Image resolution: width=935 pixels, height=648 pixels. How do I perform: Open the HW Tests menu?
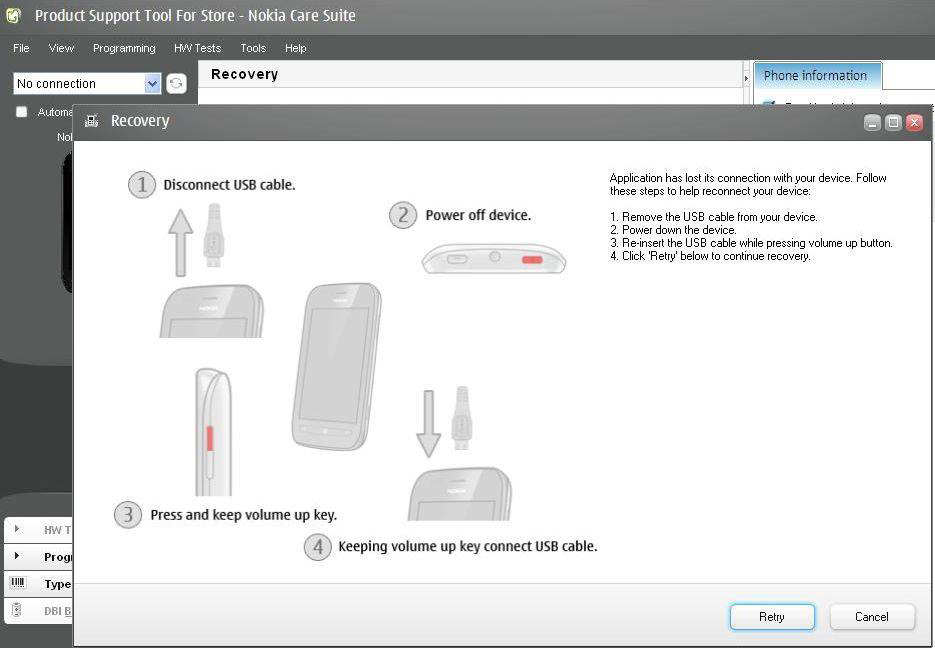pos(197,48)
